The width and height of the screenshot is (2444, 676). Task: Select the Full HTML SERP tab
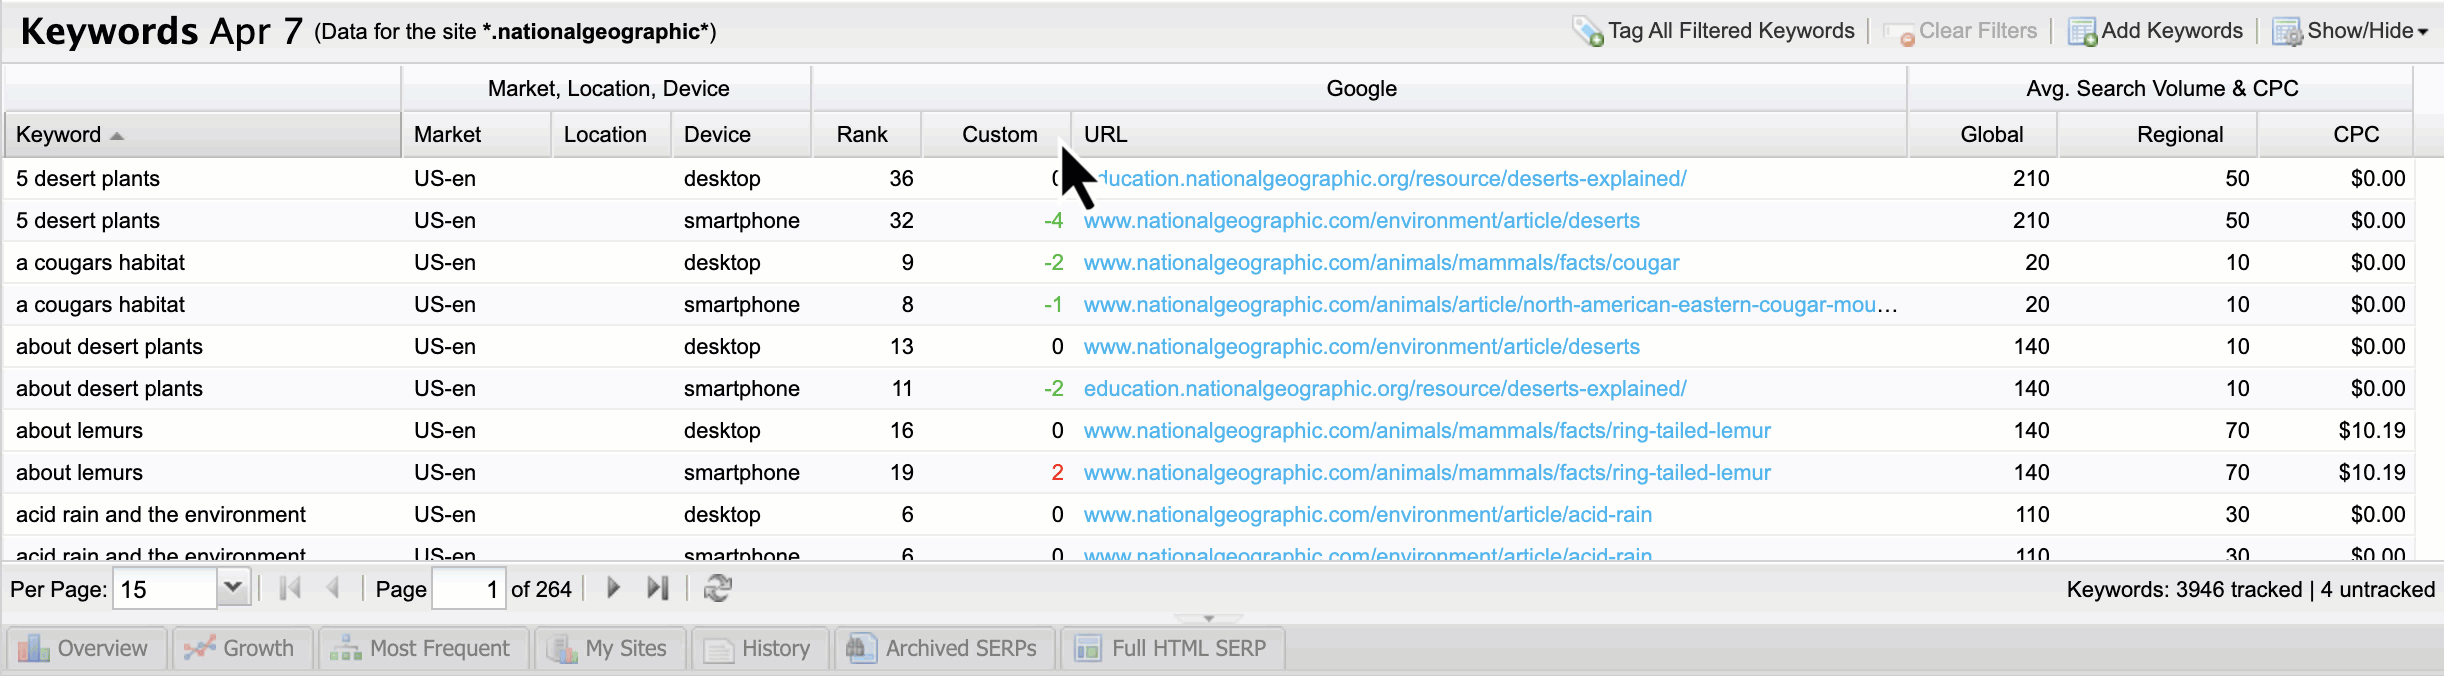[x=1171, y=648]
